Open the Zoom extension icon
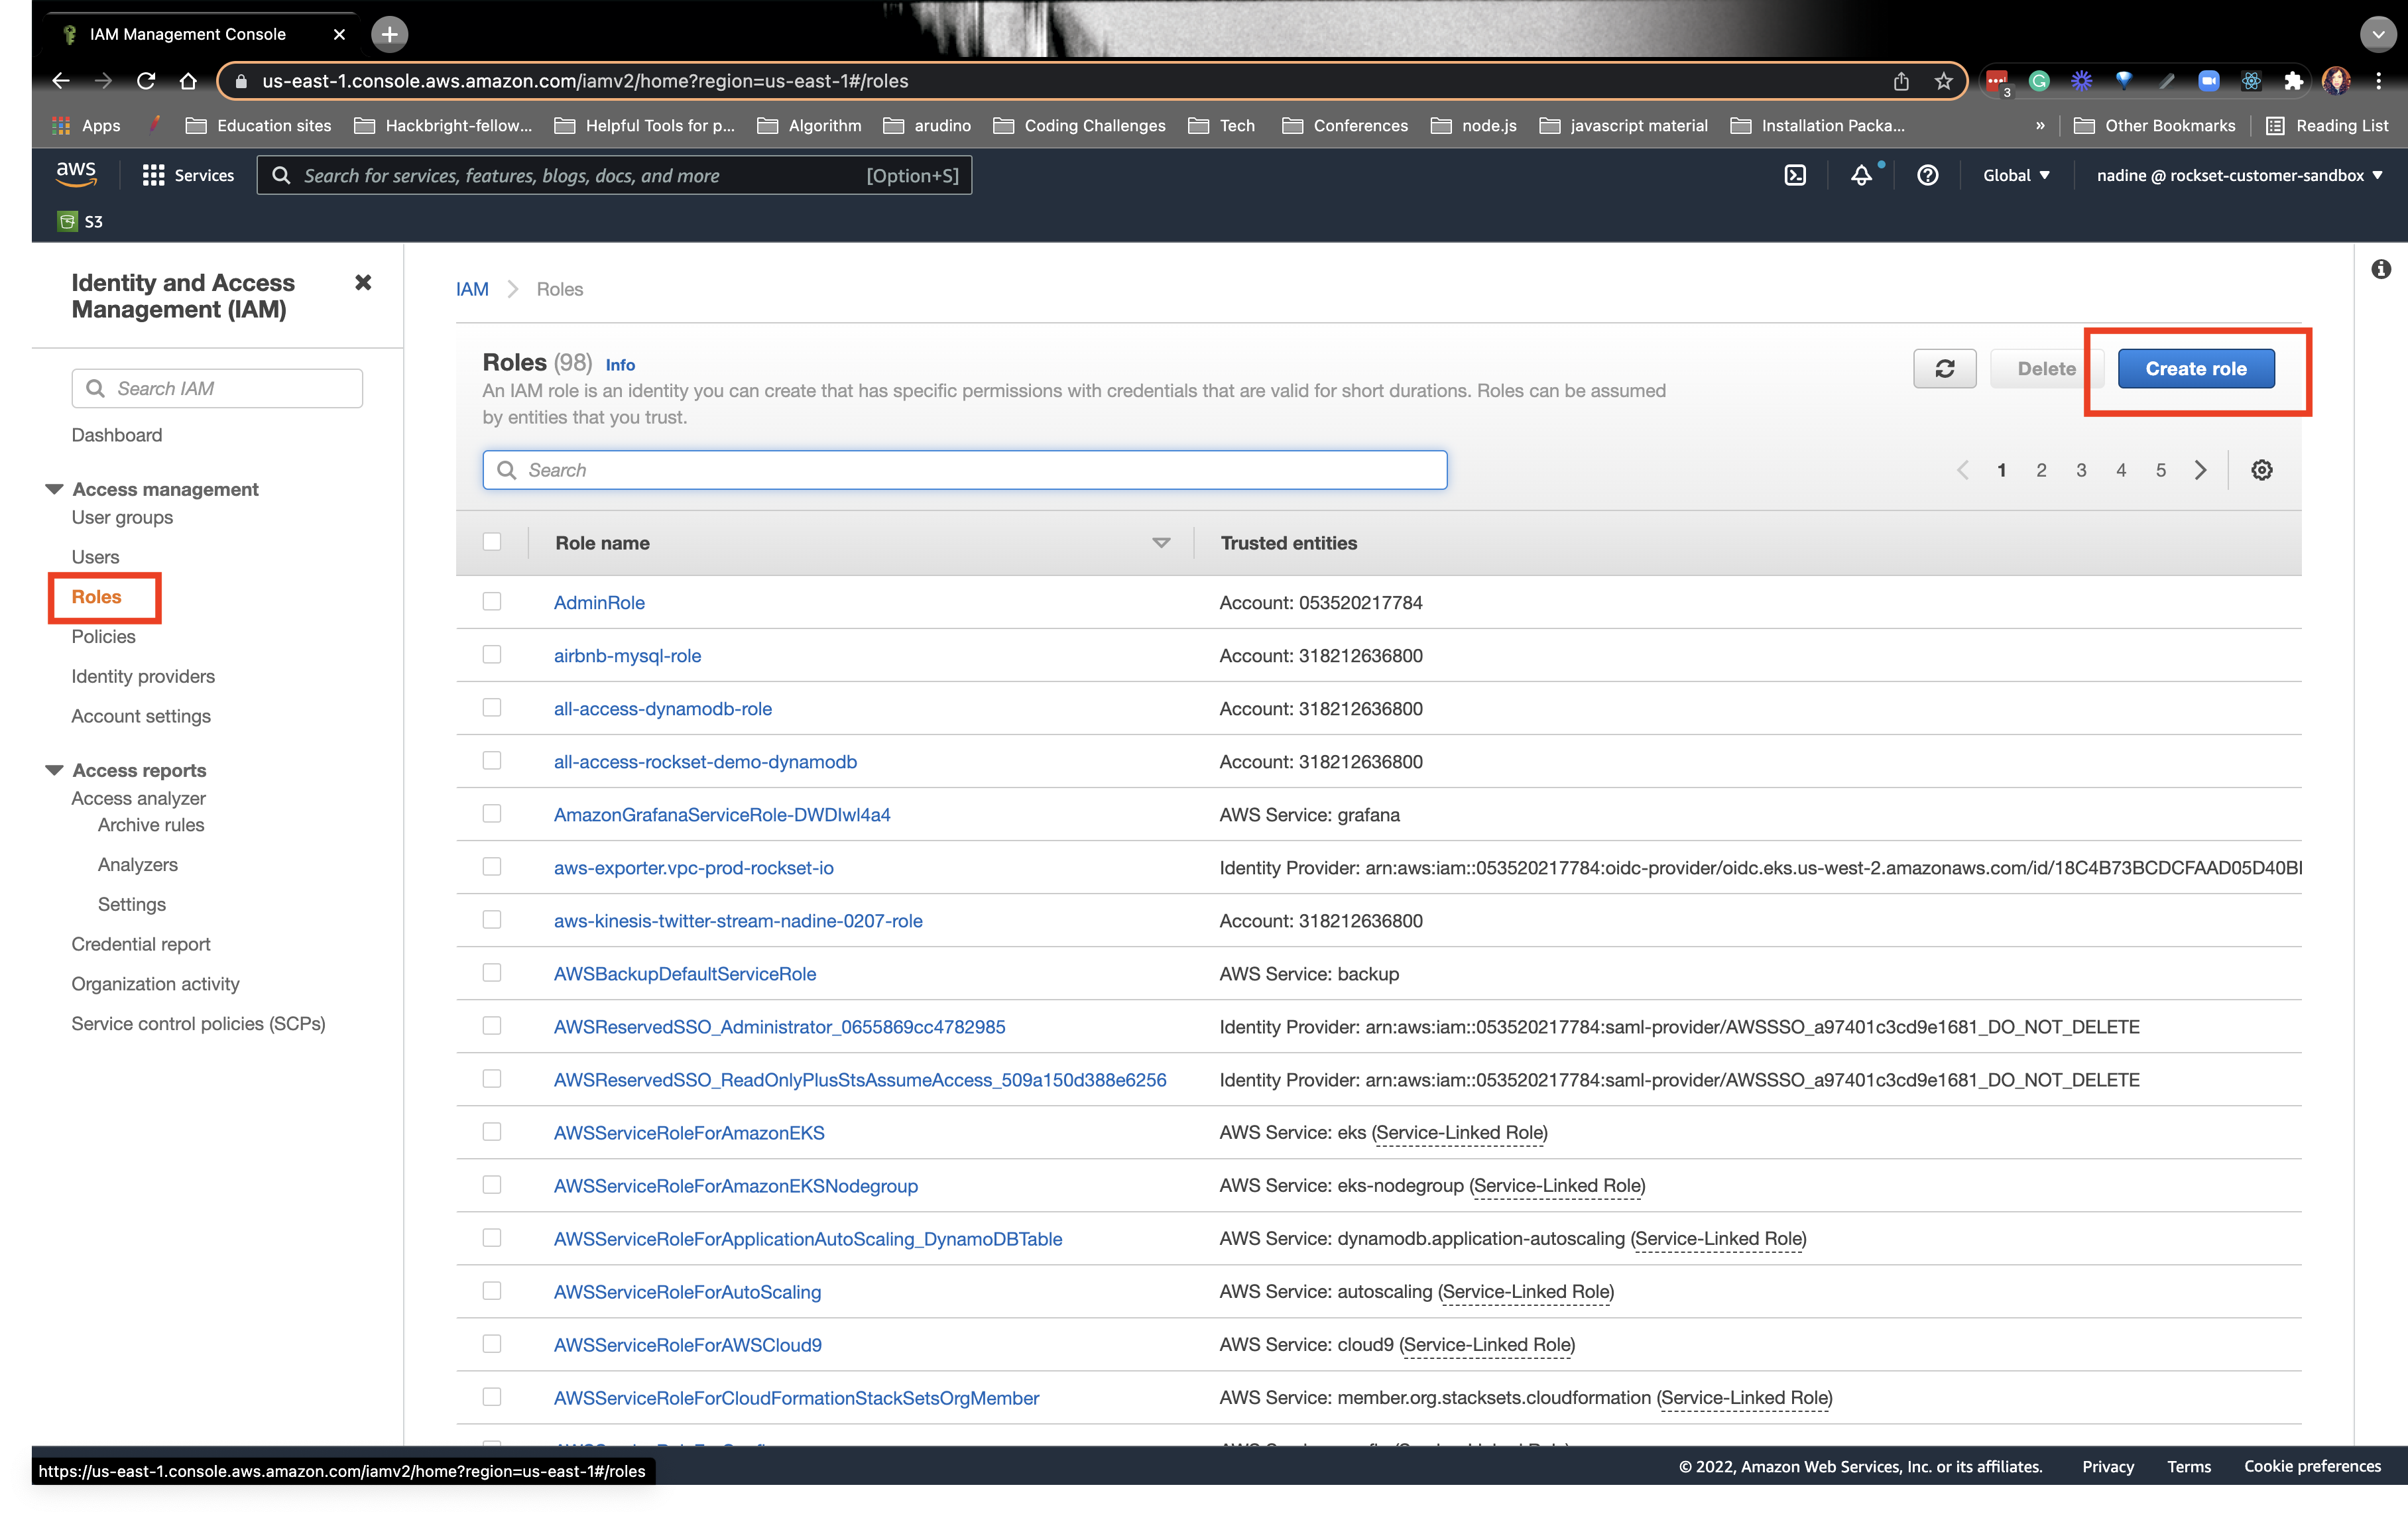Image resolution: width=2408 pixels, height=1522 pixels. [2208, 81]
